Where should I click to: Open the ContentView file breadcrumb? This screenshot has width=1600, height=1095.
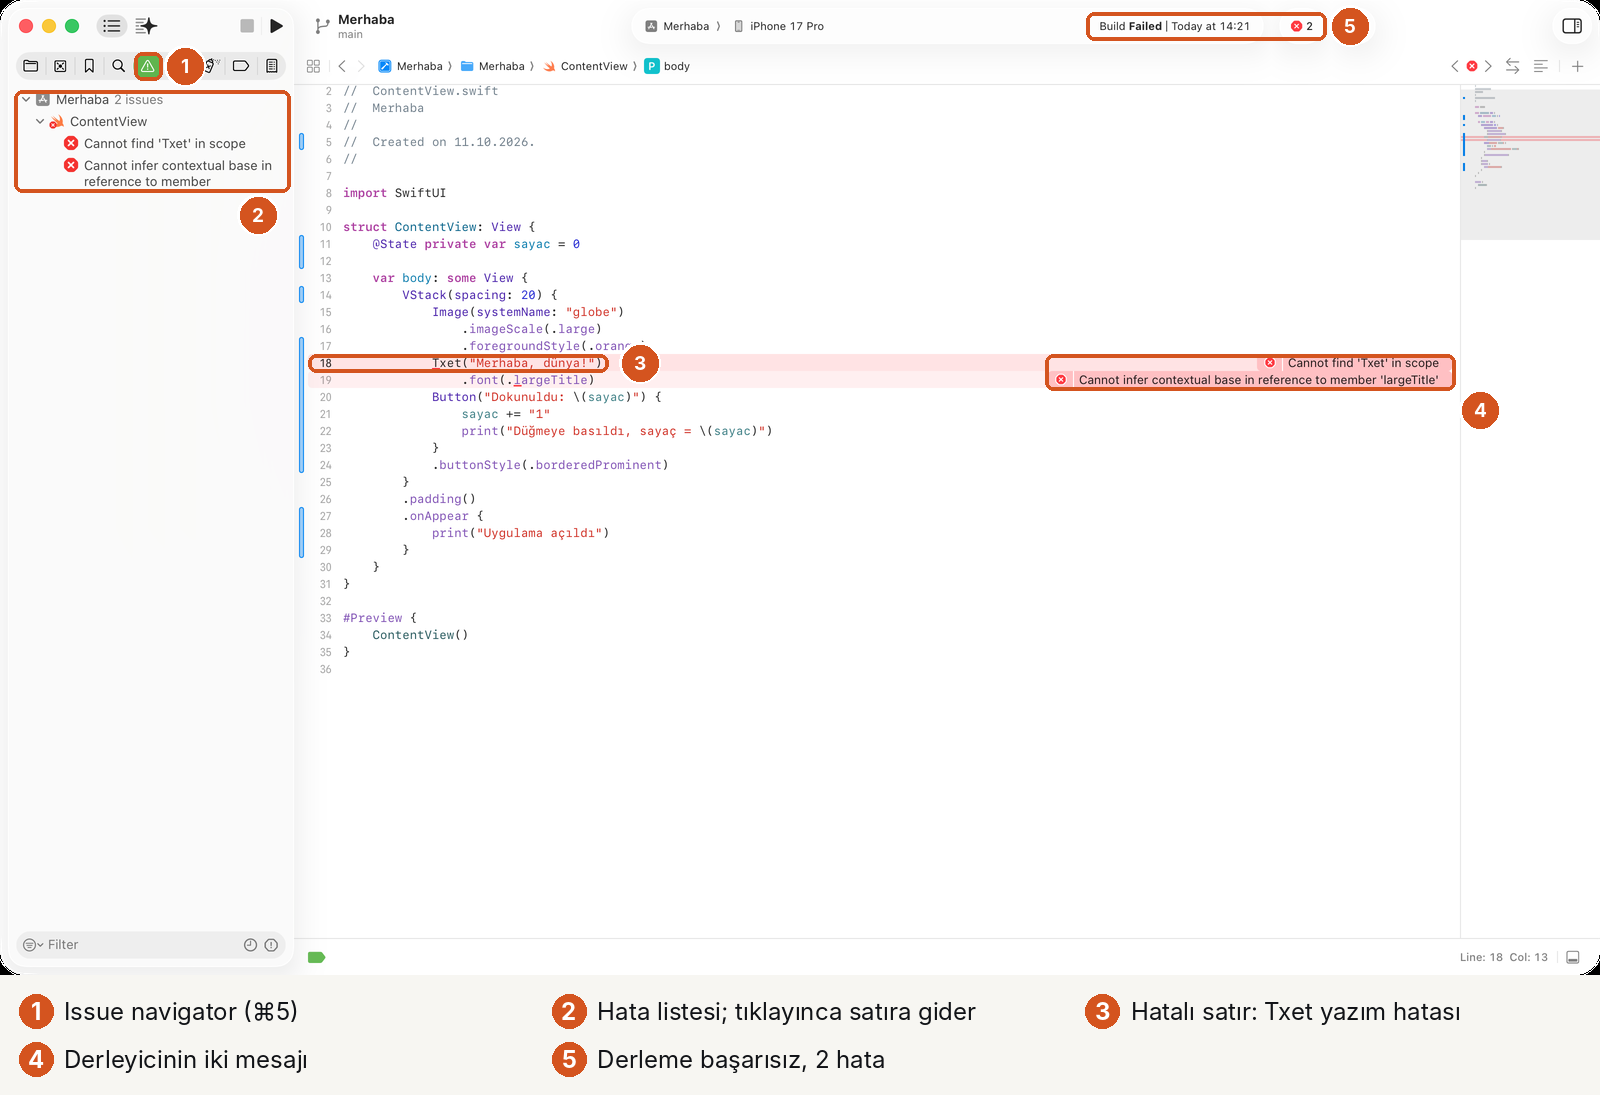click(x=586, y=66)
